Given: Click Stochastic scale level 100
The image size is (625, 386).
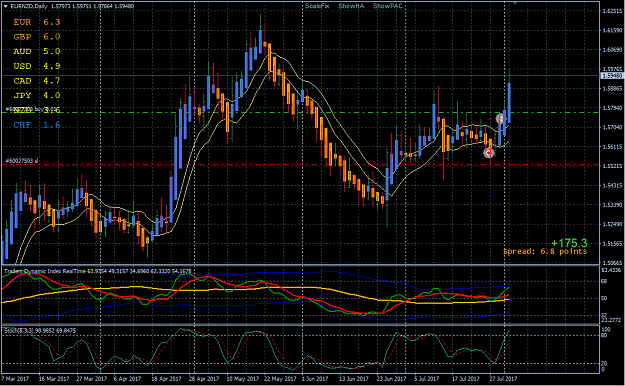Looking at the screenshot, I should pos(606,330).
